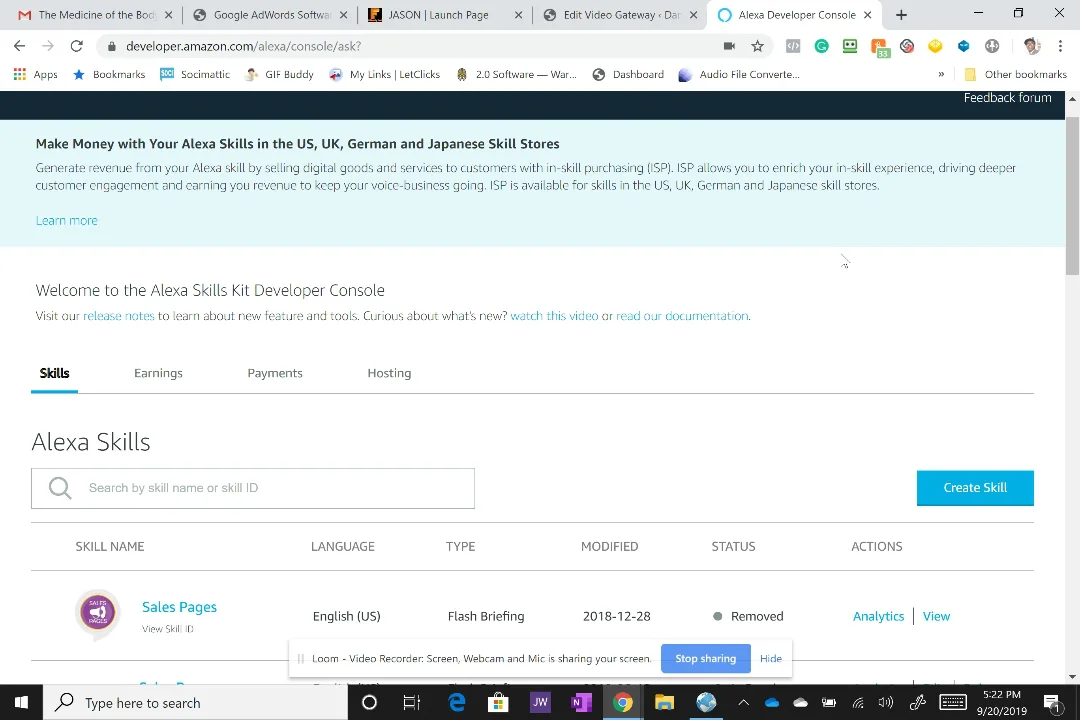Open the Sales Pages skill
This screenshot has height=720, width=1080.
(x=179, y=607)
